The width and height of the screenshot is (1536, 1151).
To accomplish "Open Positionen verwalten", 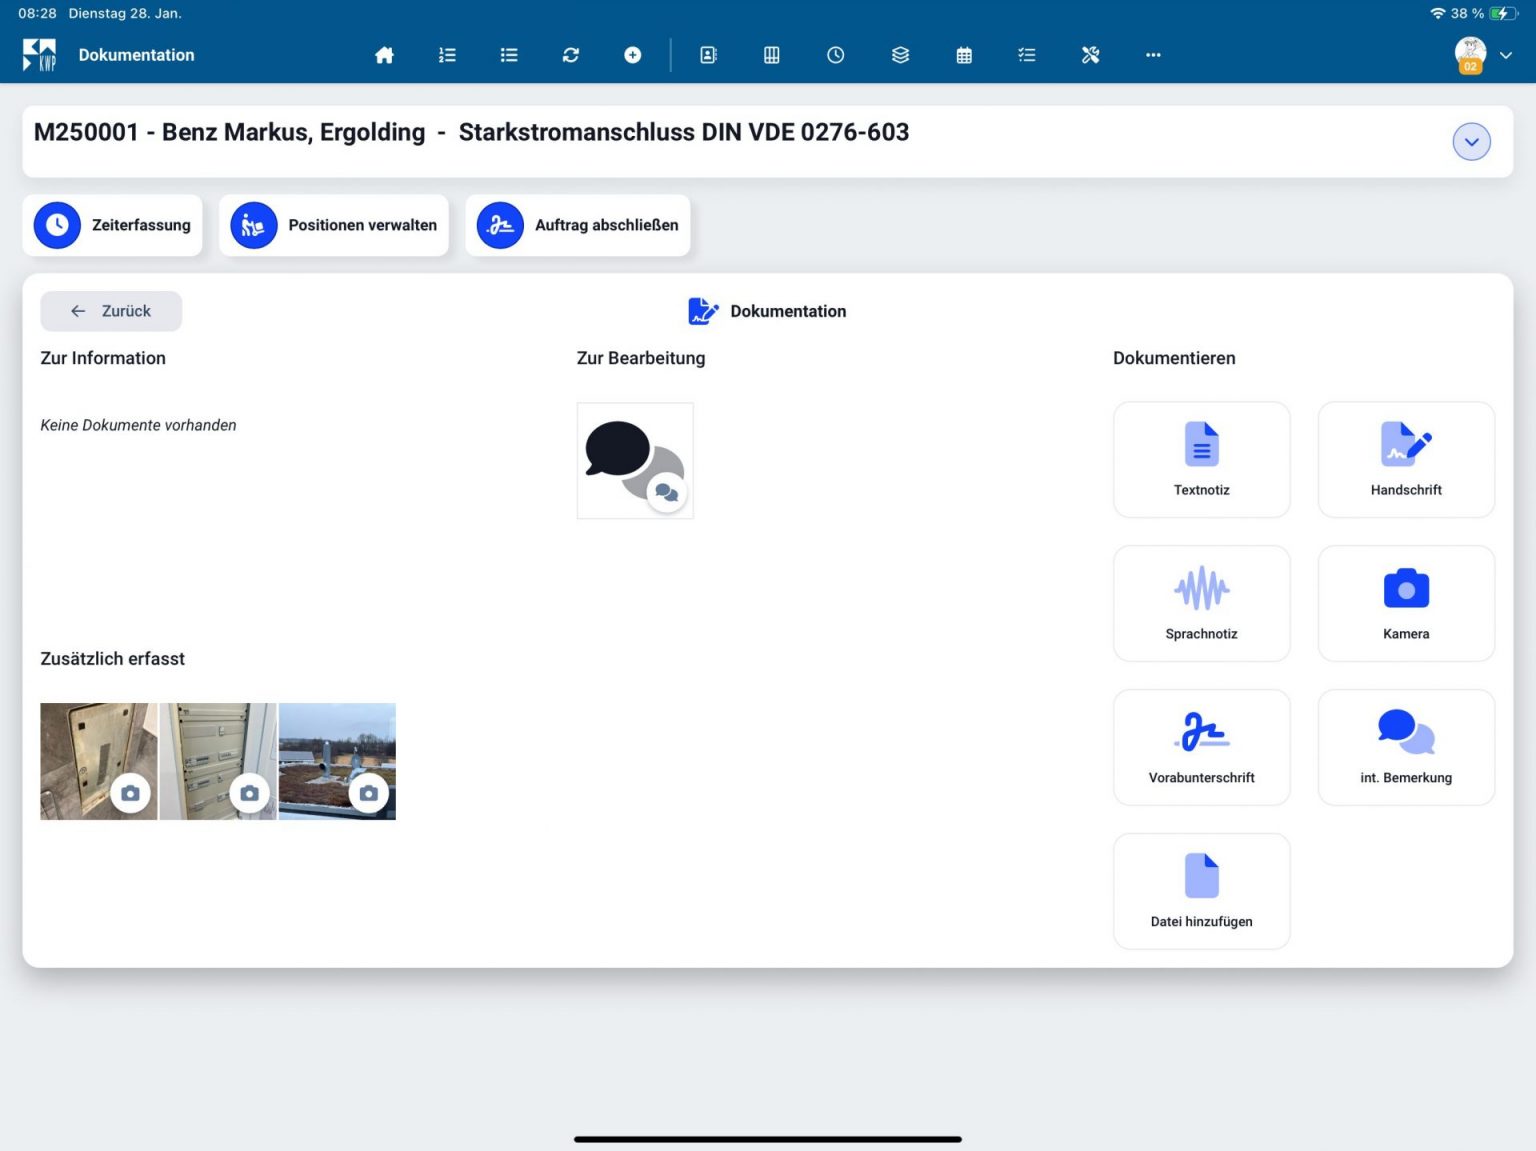I will click(x=334, y=225).
